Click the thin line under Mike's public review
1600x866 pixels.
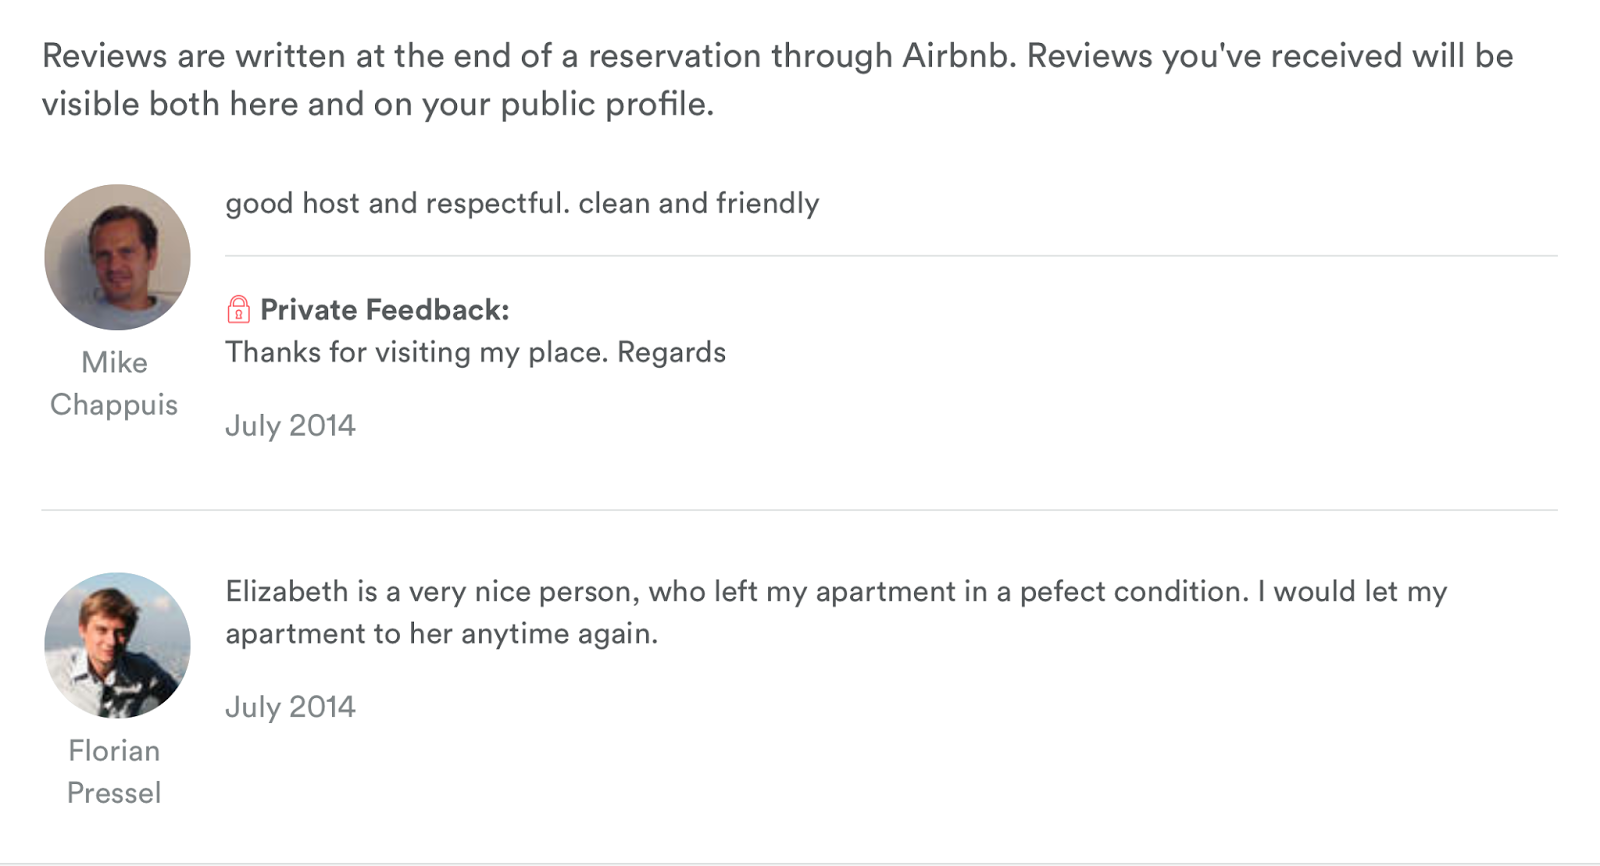891,256
